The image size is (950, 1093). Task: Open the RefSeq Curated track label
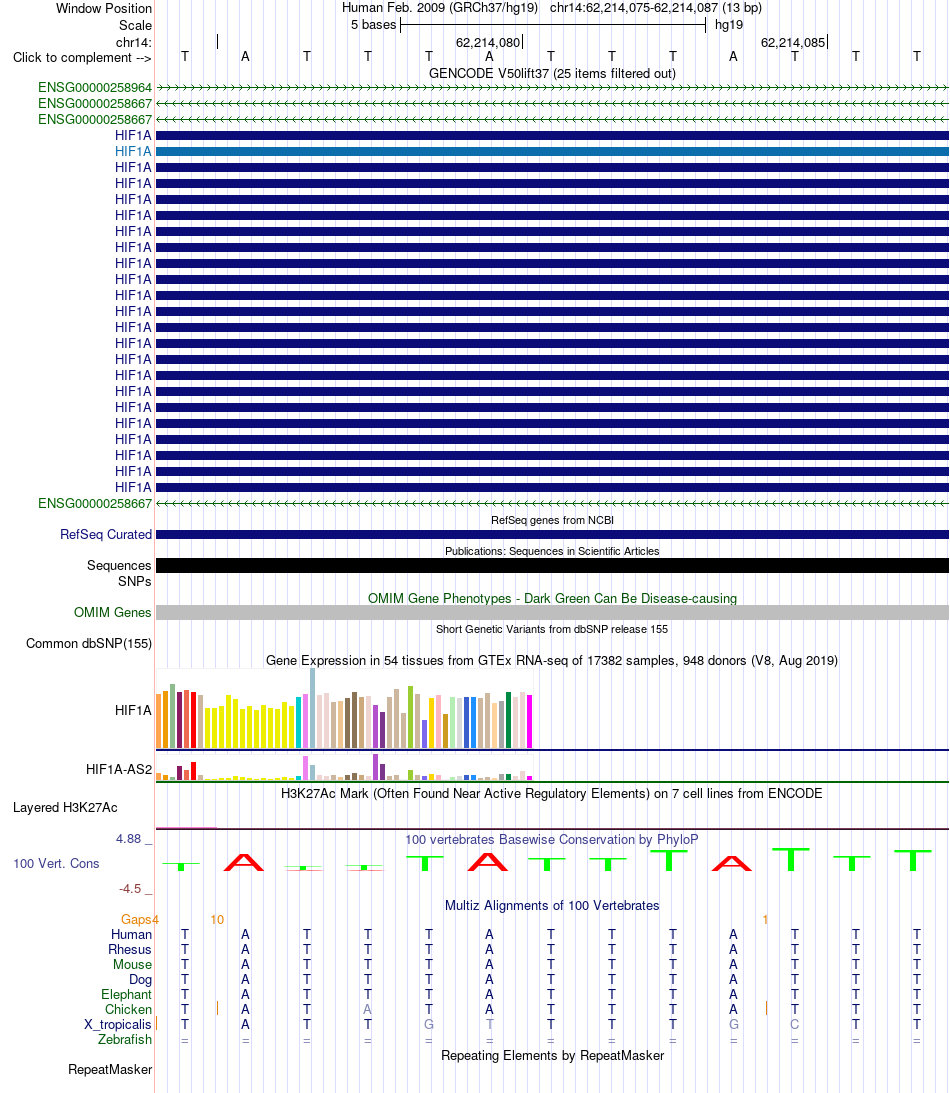tap(106, 535)
